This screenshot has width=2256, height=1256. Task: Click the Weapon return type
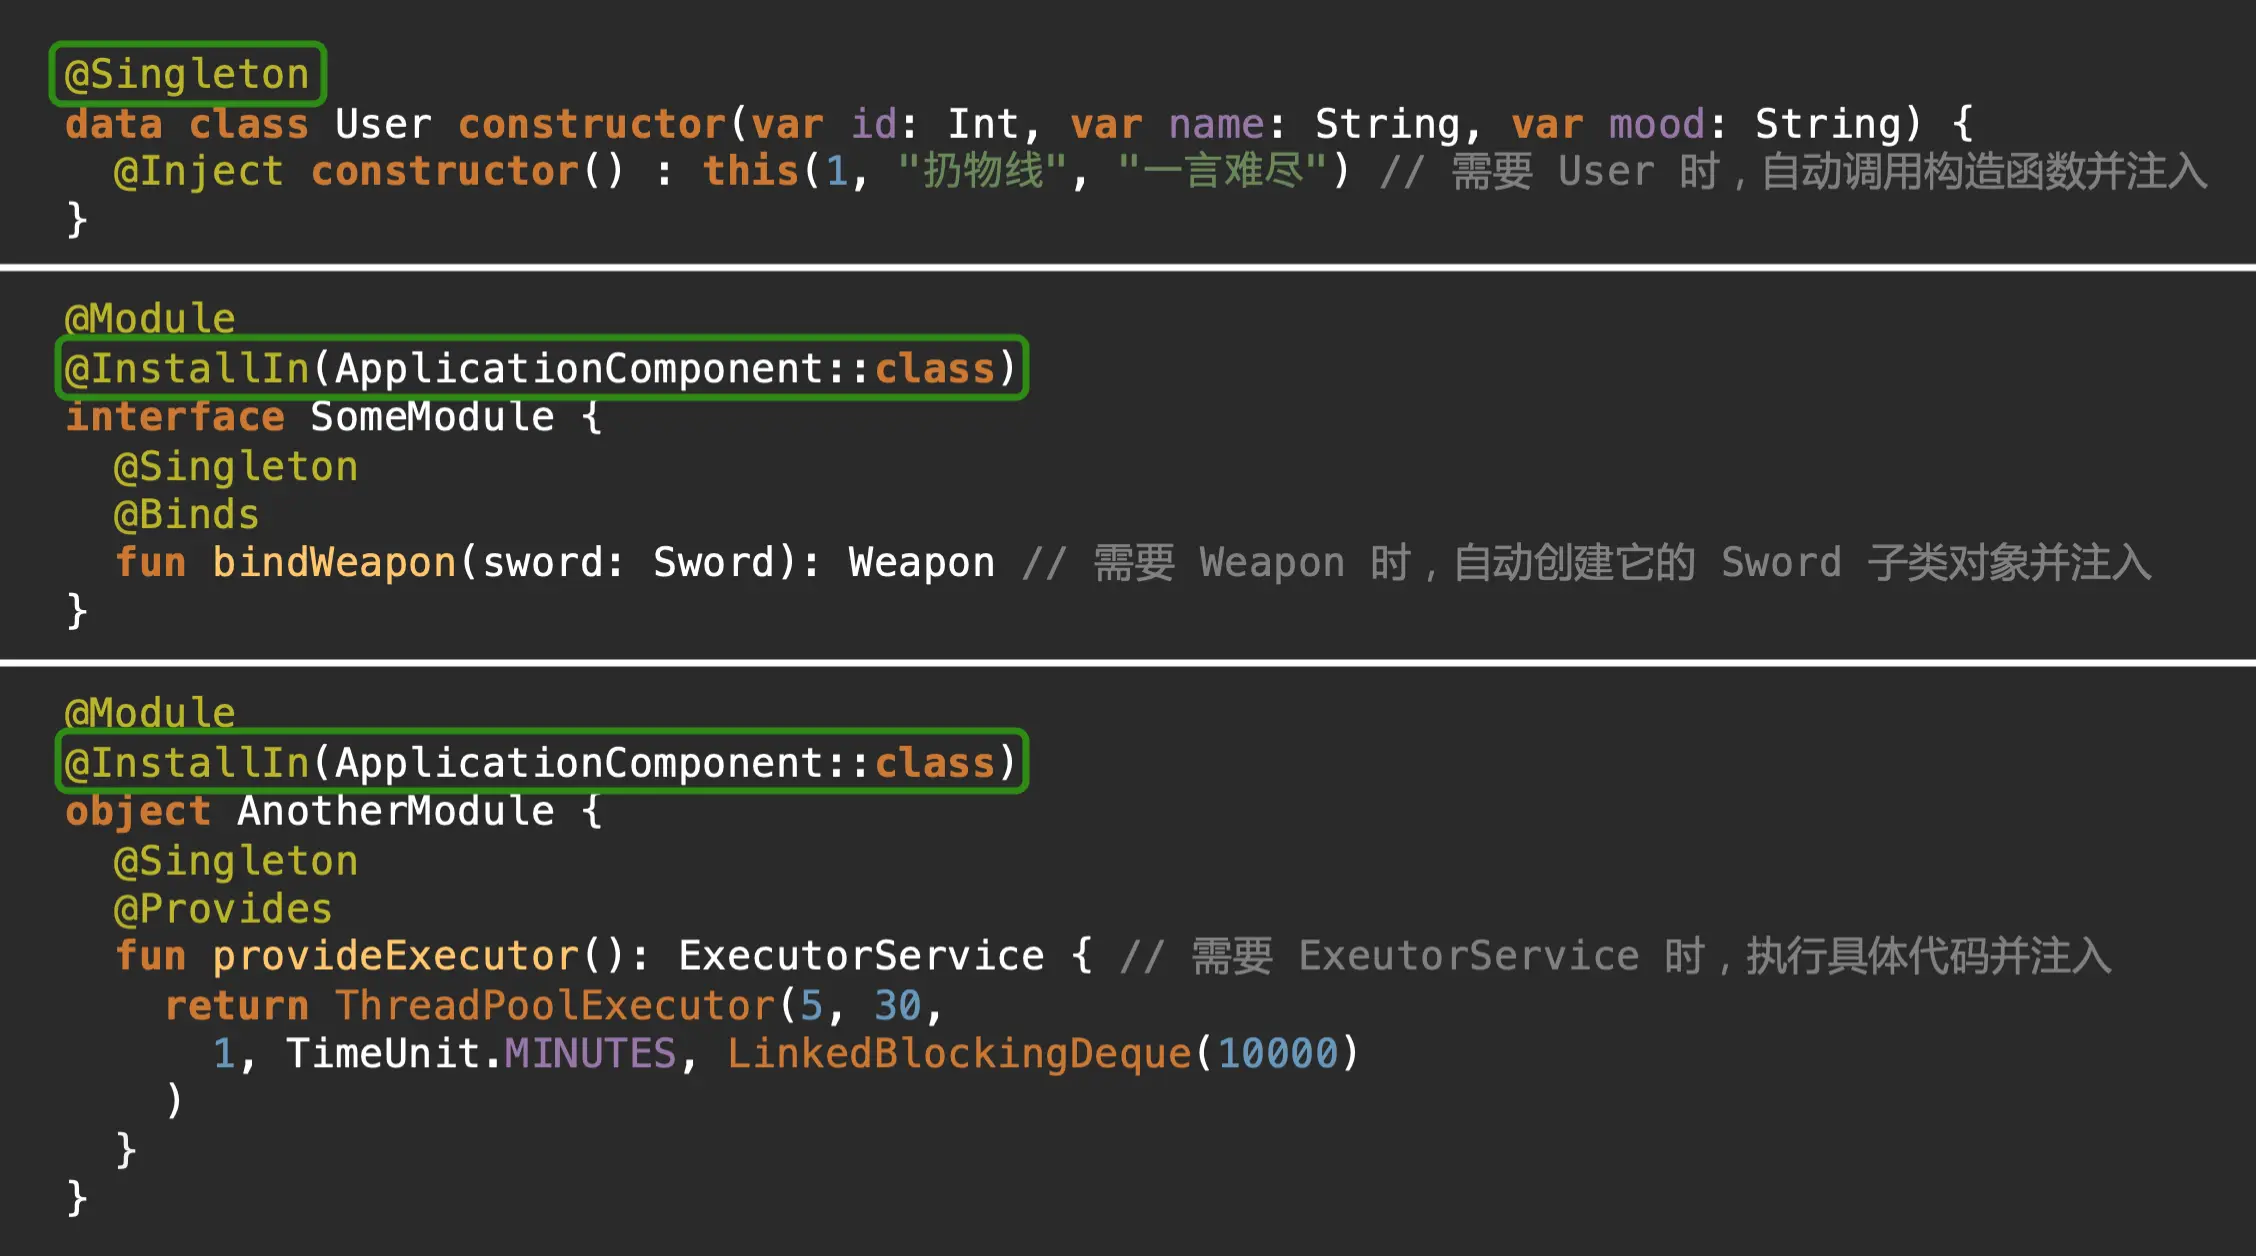921,562
